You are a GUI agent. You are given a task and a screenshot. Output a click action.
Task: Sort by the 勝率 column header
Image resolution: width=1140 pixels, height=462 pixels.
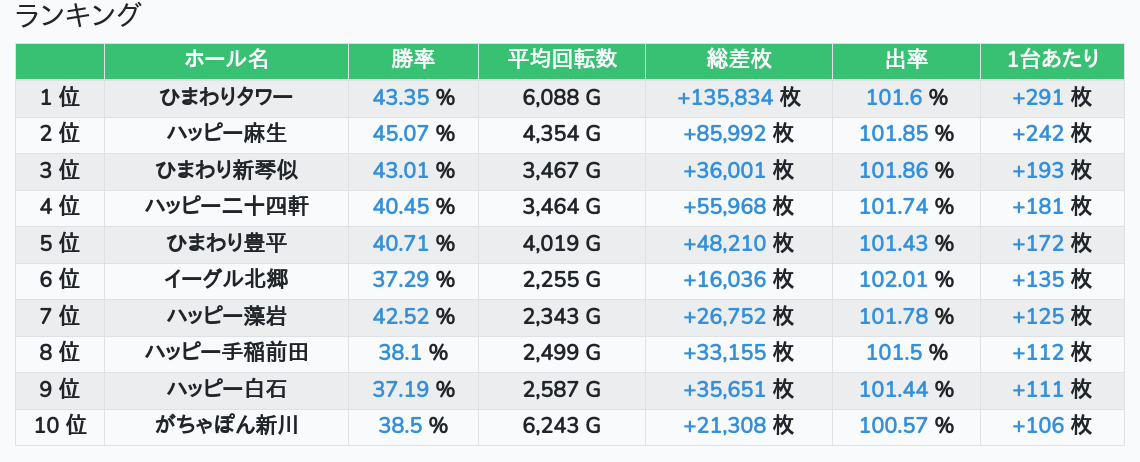click(413, 60)
